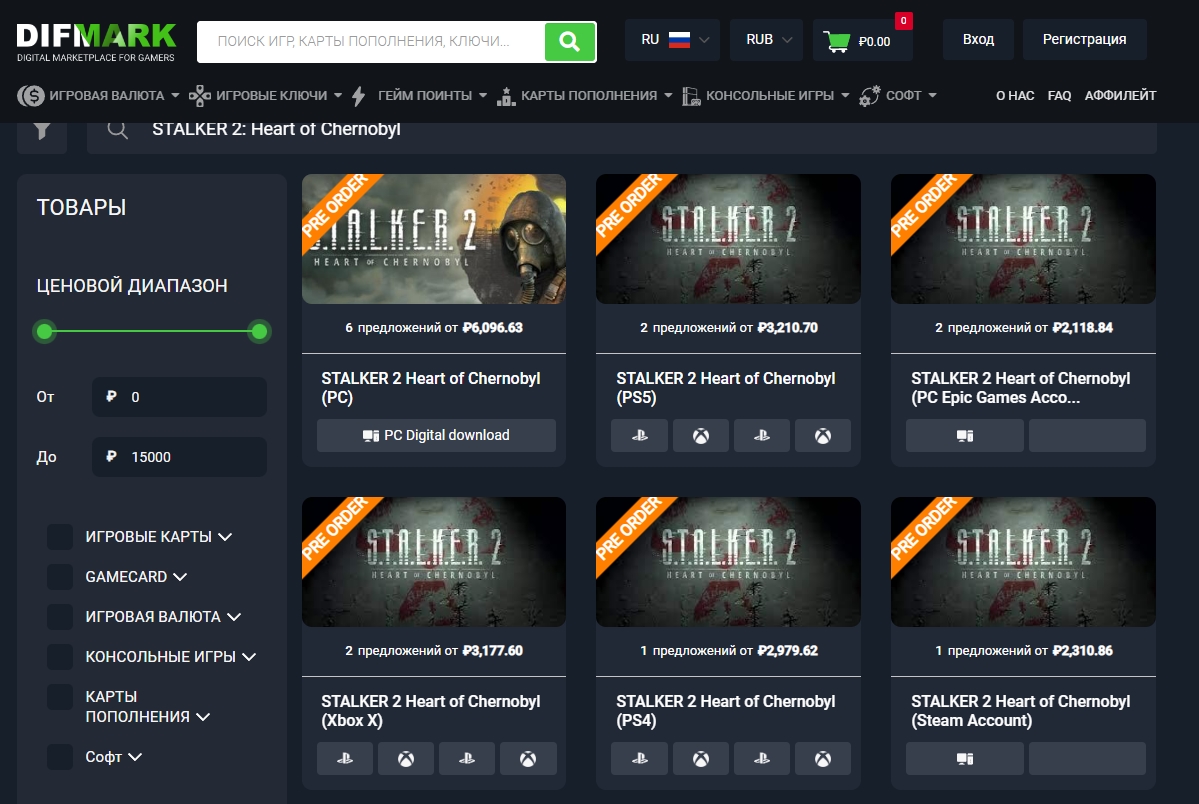Check the GAMECARD checkbox
The image size is (1199, 804).
tap(60, 577)
